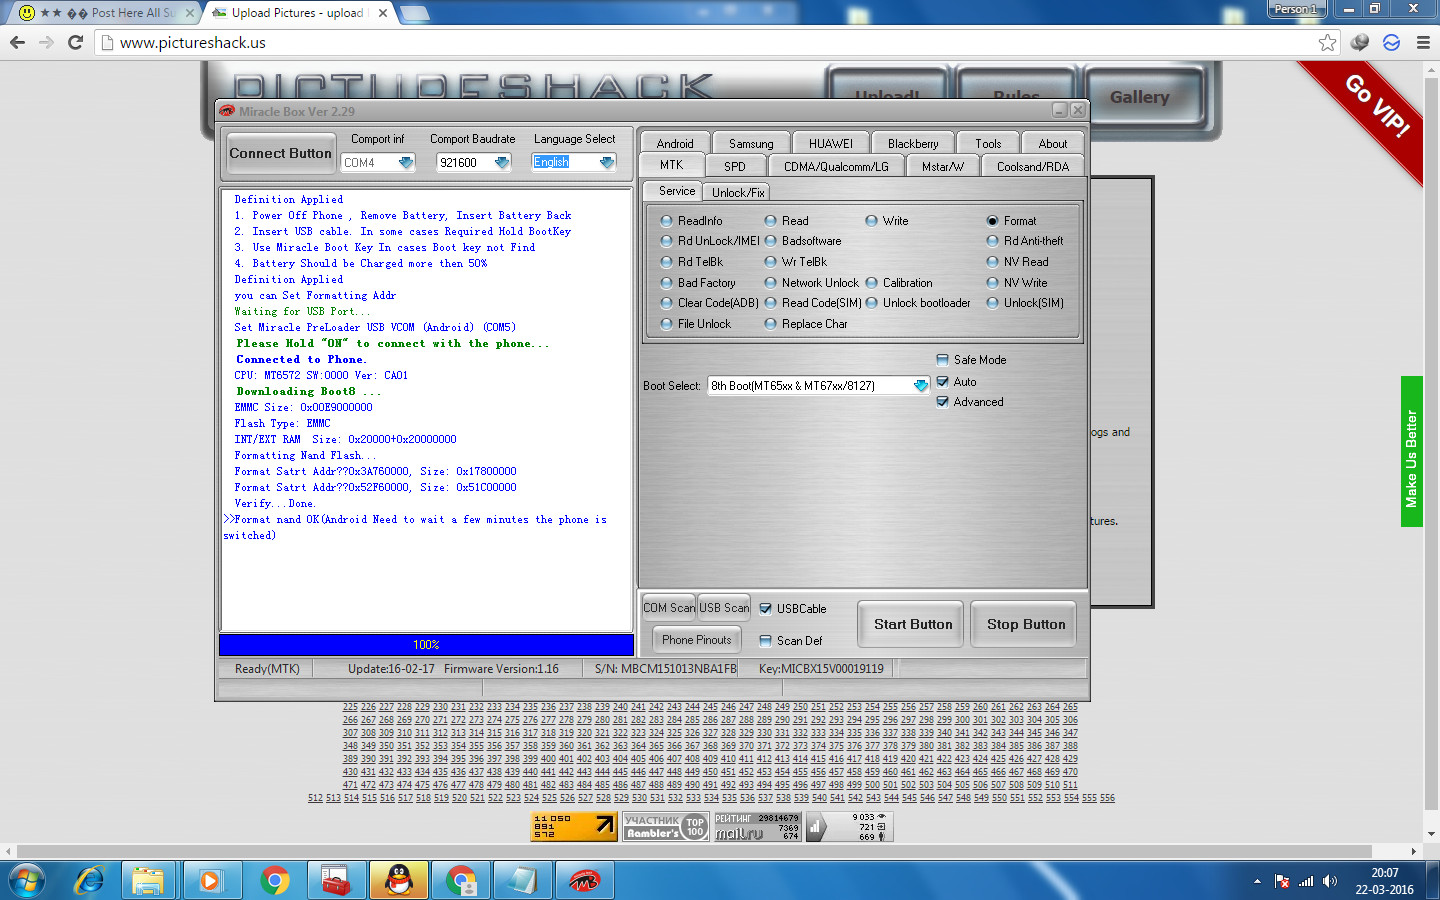Image resolution: width=1440 pixels, height=900 pixels.
Task: Open the Action Center flag tray icon
Action: click(1282, 881)
